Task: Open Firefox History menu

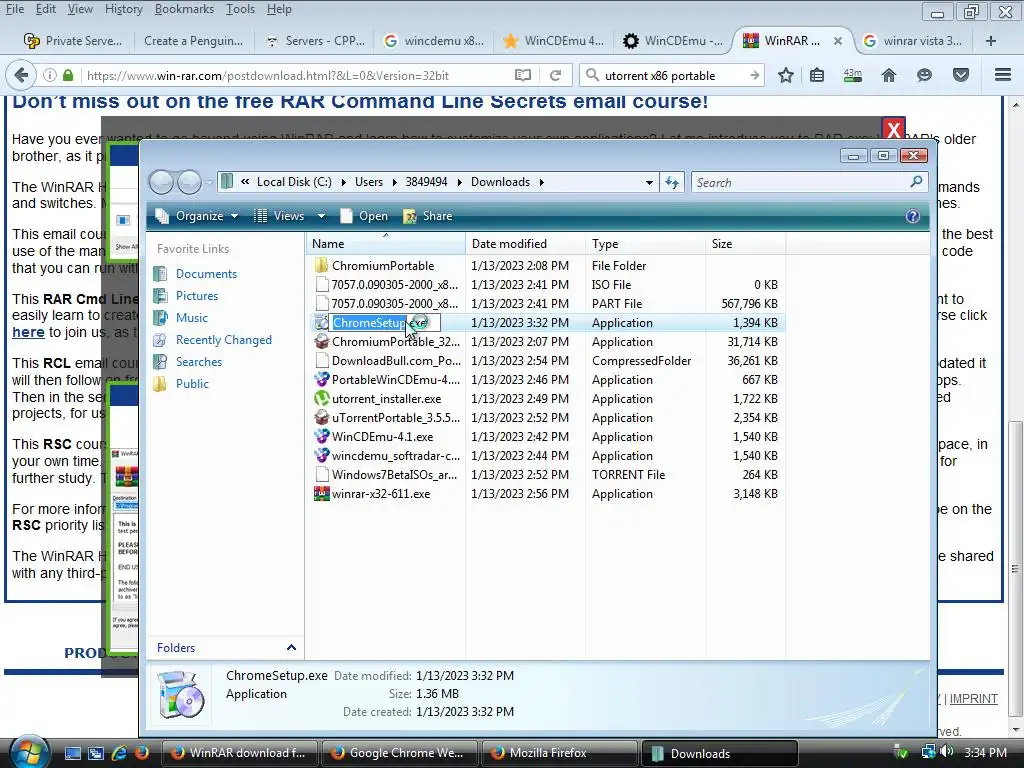Action: point(123,9)
